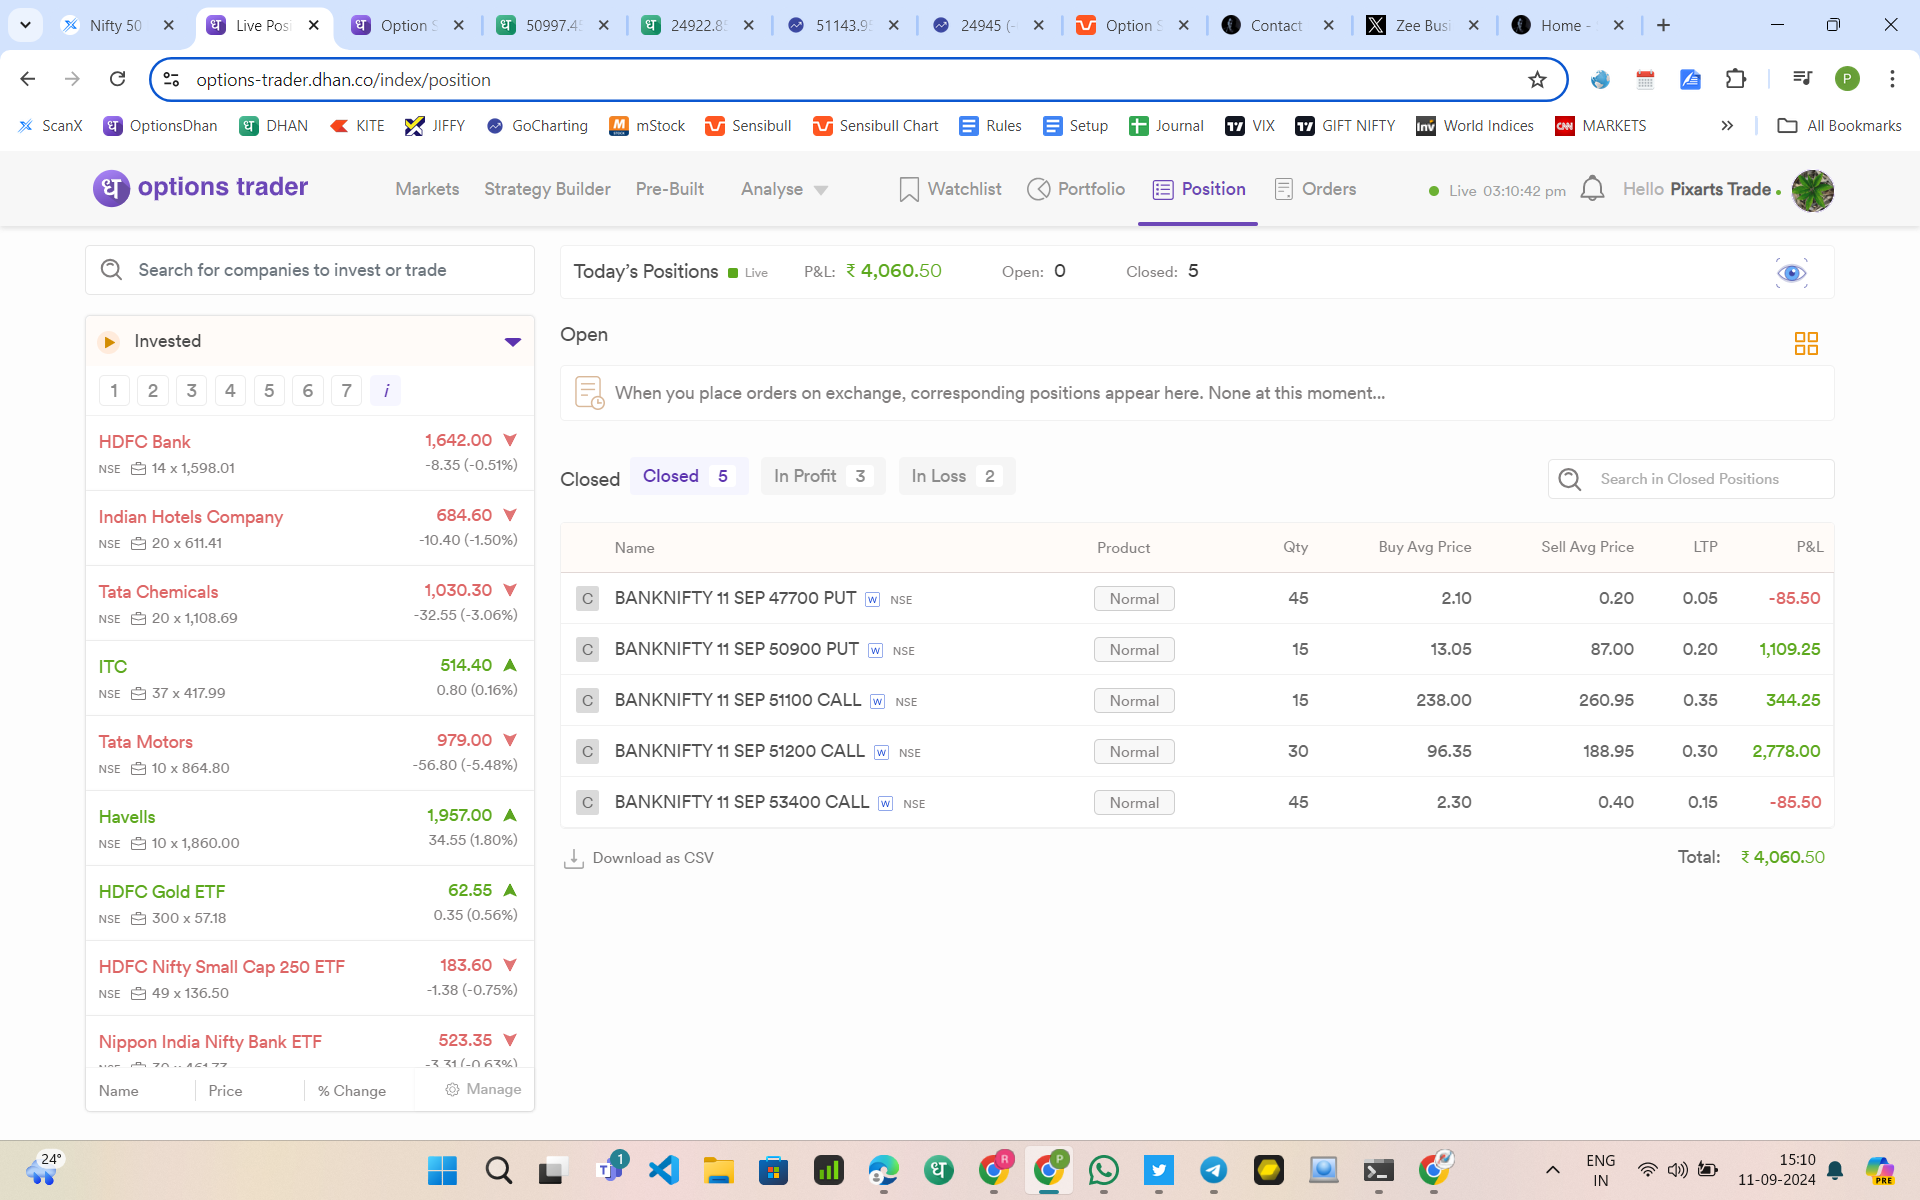Screen dimensions: 1920x1200
Task: Open a new browser tab
Action: pos(1664,25)
